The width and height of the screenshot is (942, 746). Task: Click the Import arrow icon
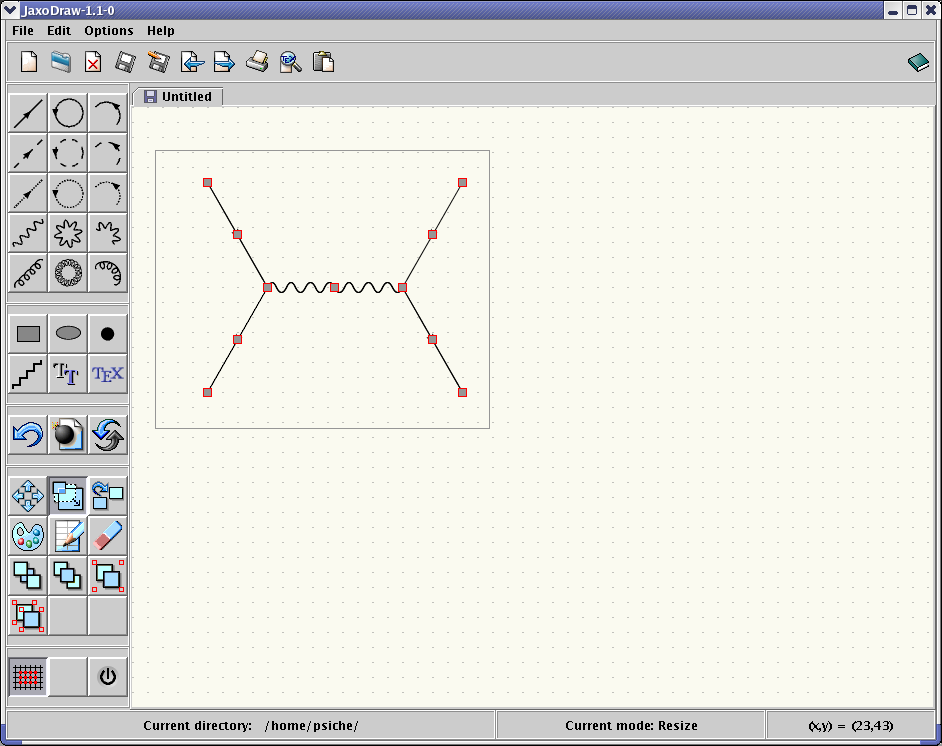point(192,62)
